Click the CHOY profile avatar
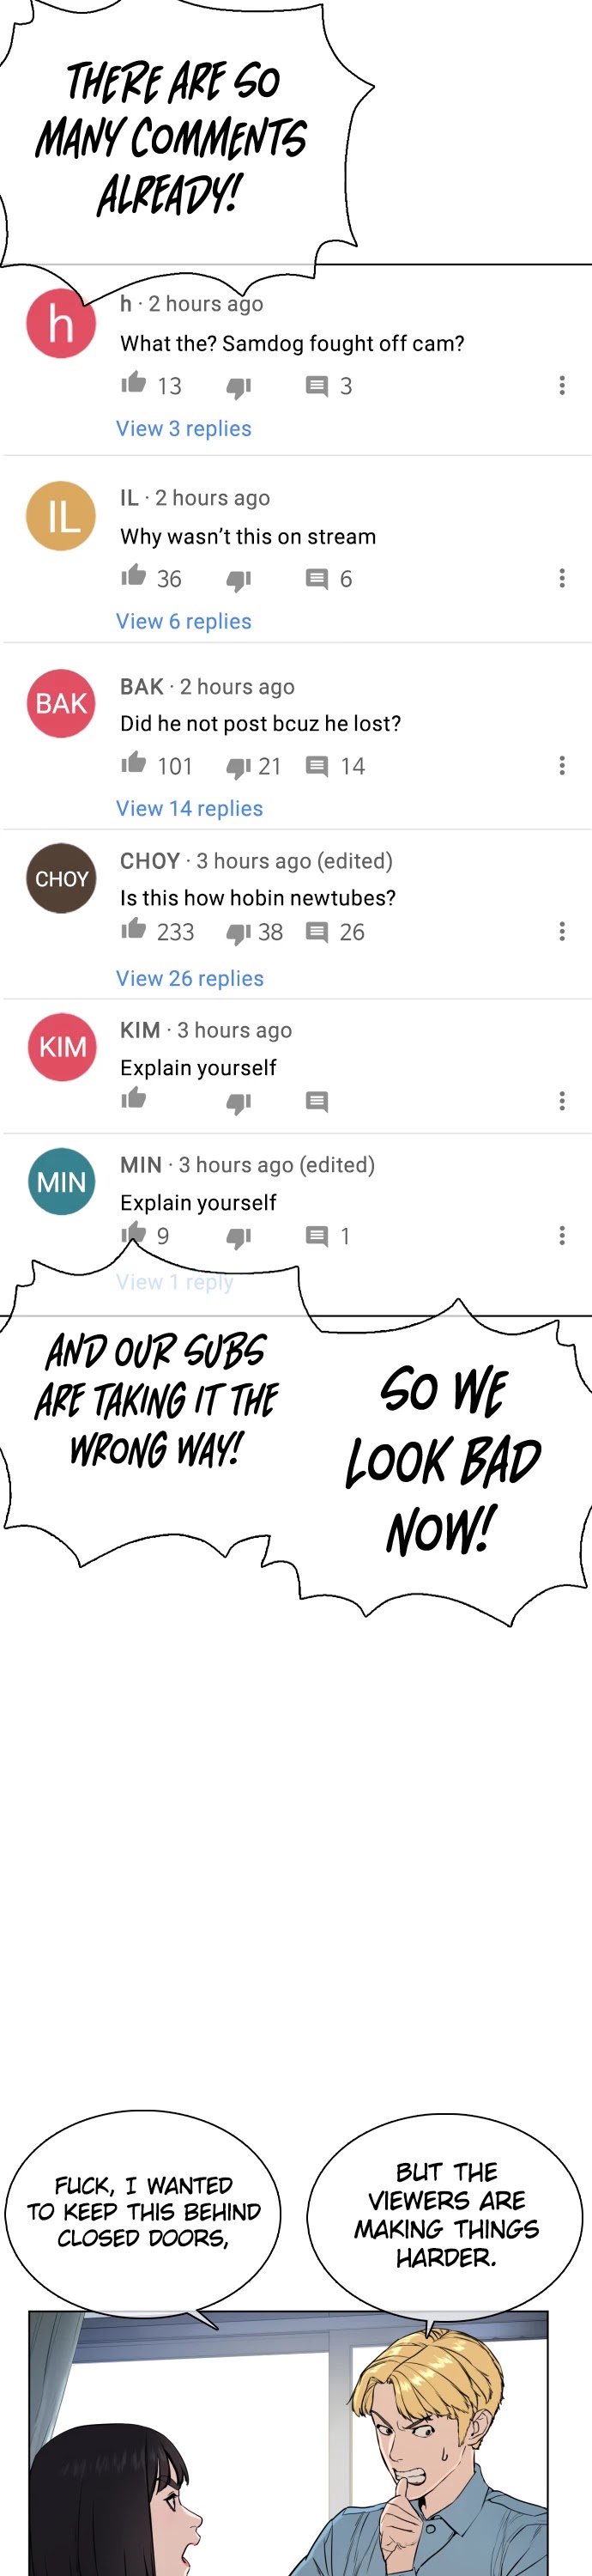 (61, 878)
